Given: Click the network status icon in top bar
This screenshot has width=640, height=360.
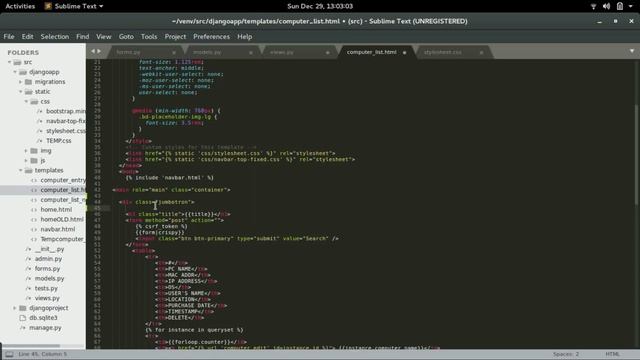Looking at the screenshot, I should click(x=593, y=6).
